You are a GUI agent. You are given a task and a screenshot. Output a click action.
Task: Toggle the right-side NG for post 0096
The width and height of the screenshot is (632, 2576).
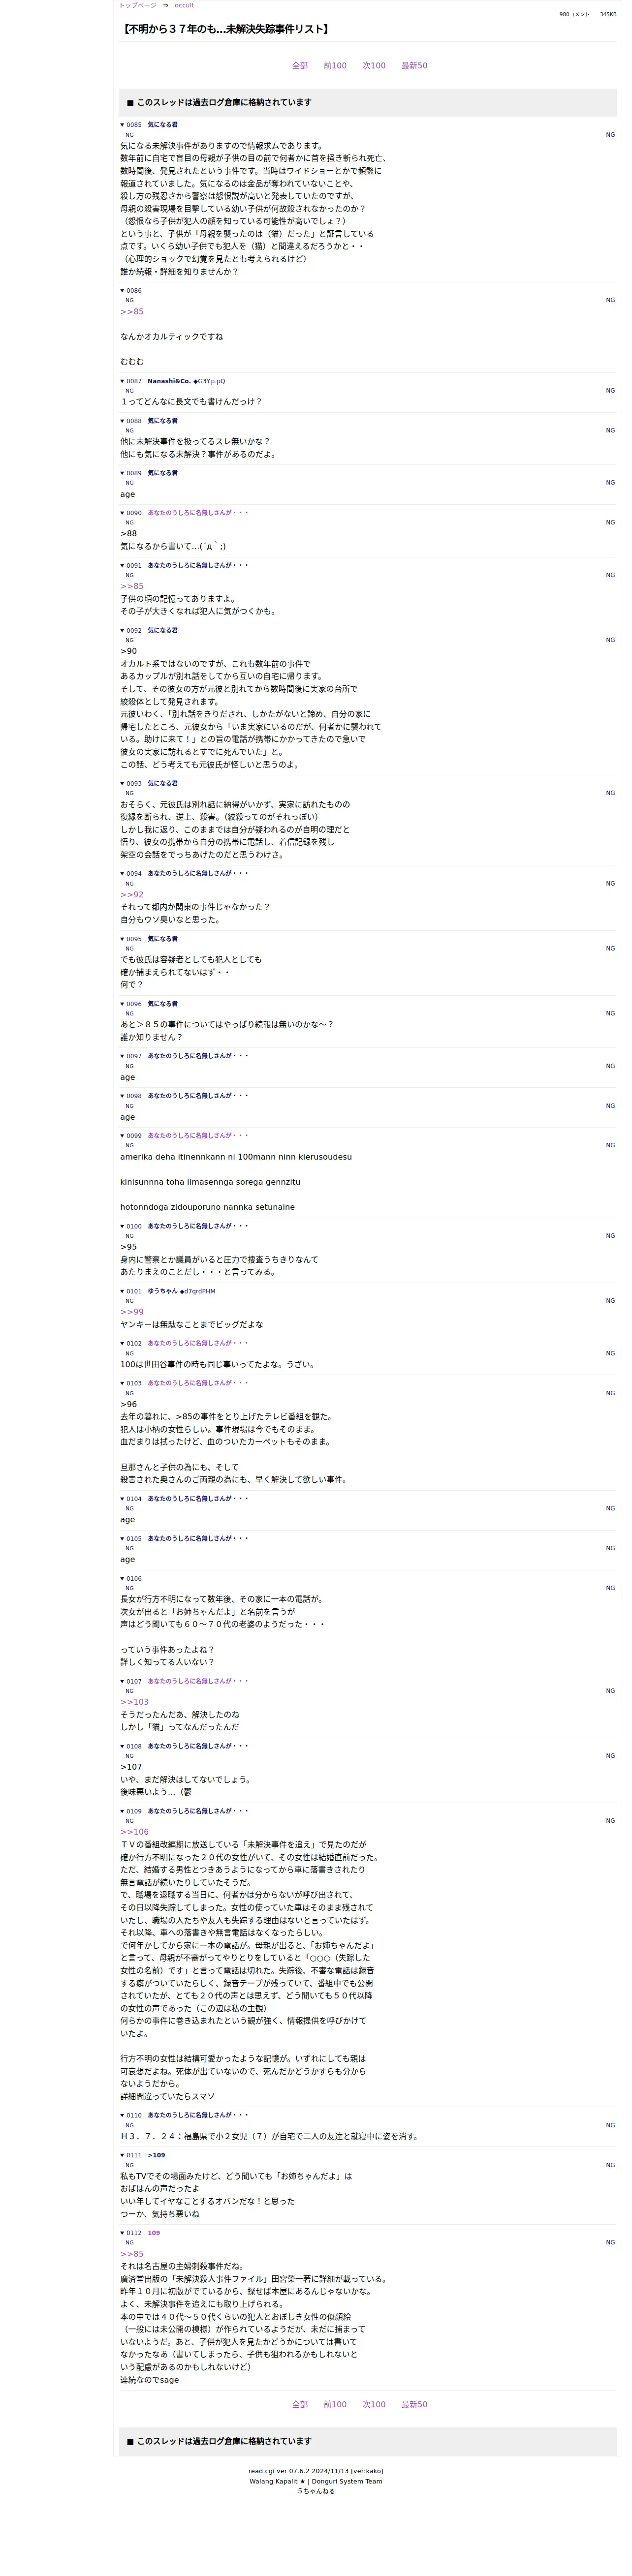pos(610,1014)
